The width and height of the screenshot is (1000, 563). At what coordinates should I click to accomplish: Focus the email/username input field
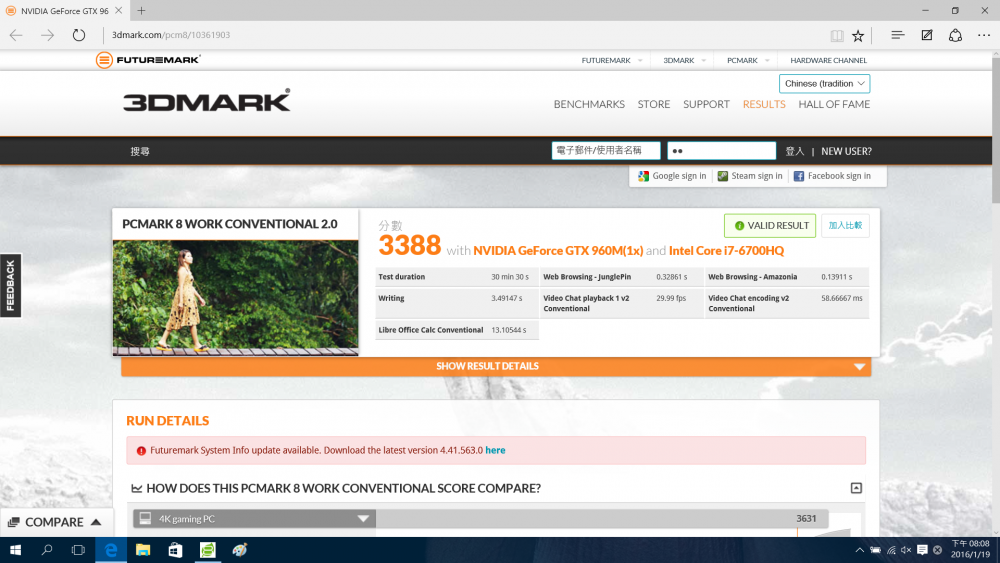click(x=605, y=150)
